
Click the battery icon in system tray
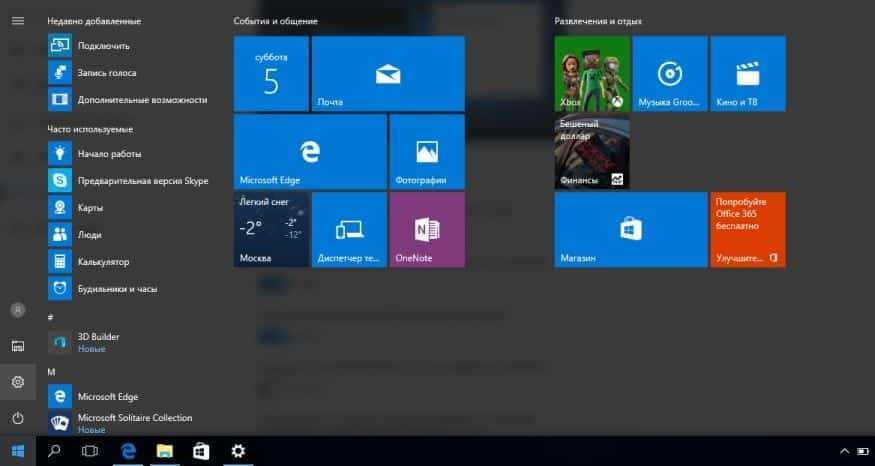863,451
